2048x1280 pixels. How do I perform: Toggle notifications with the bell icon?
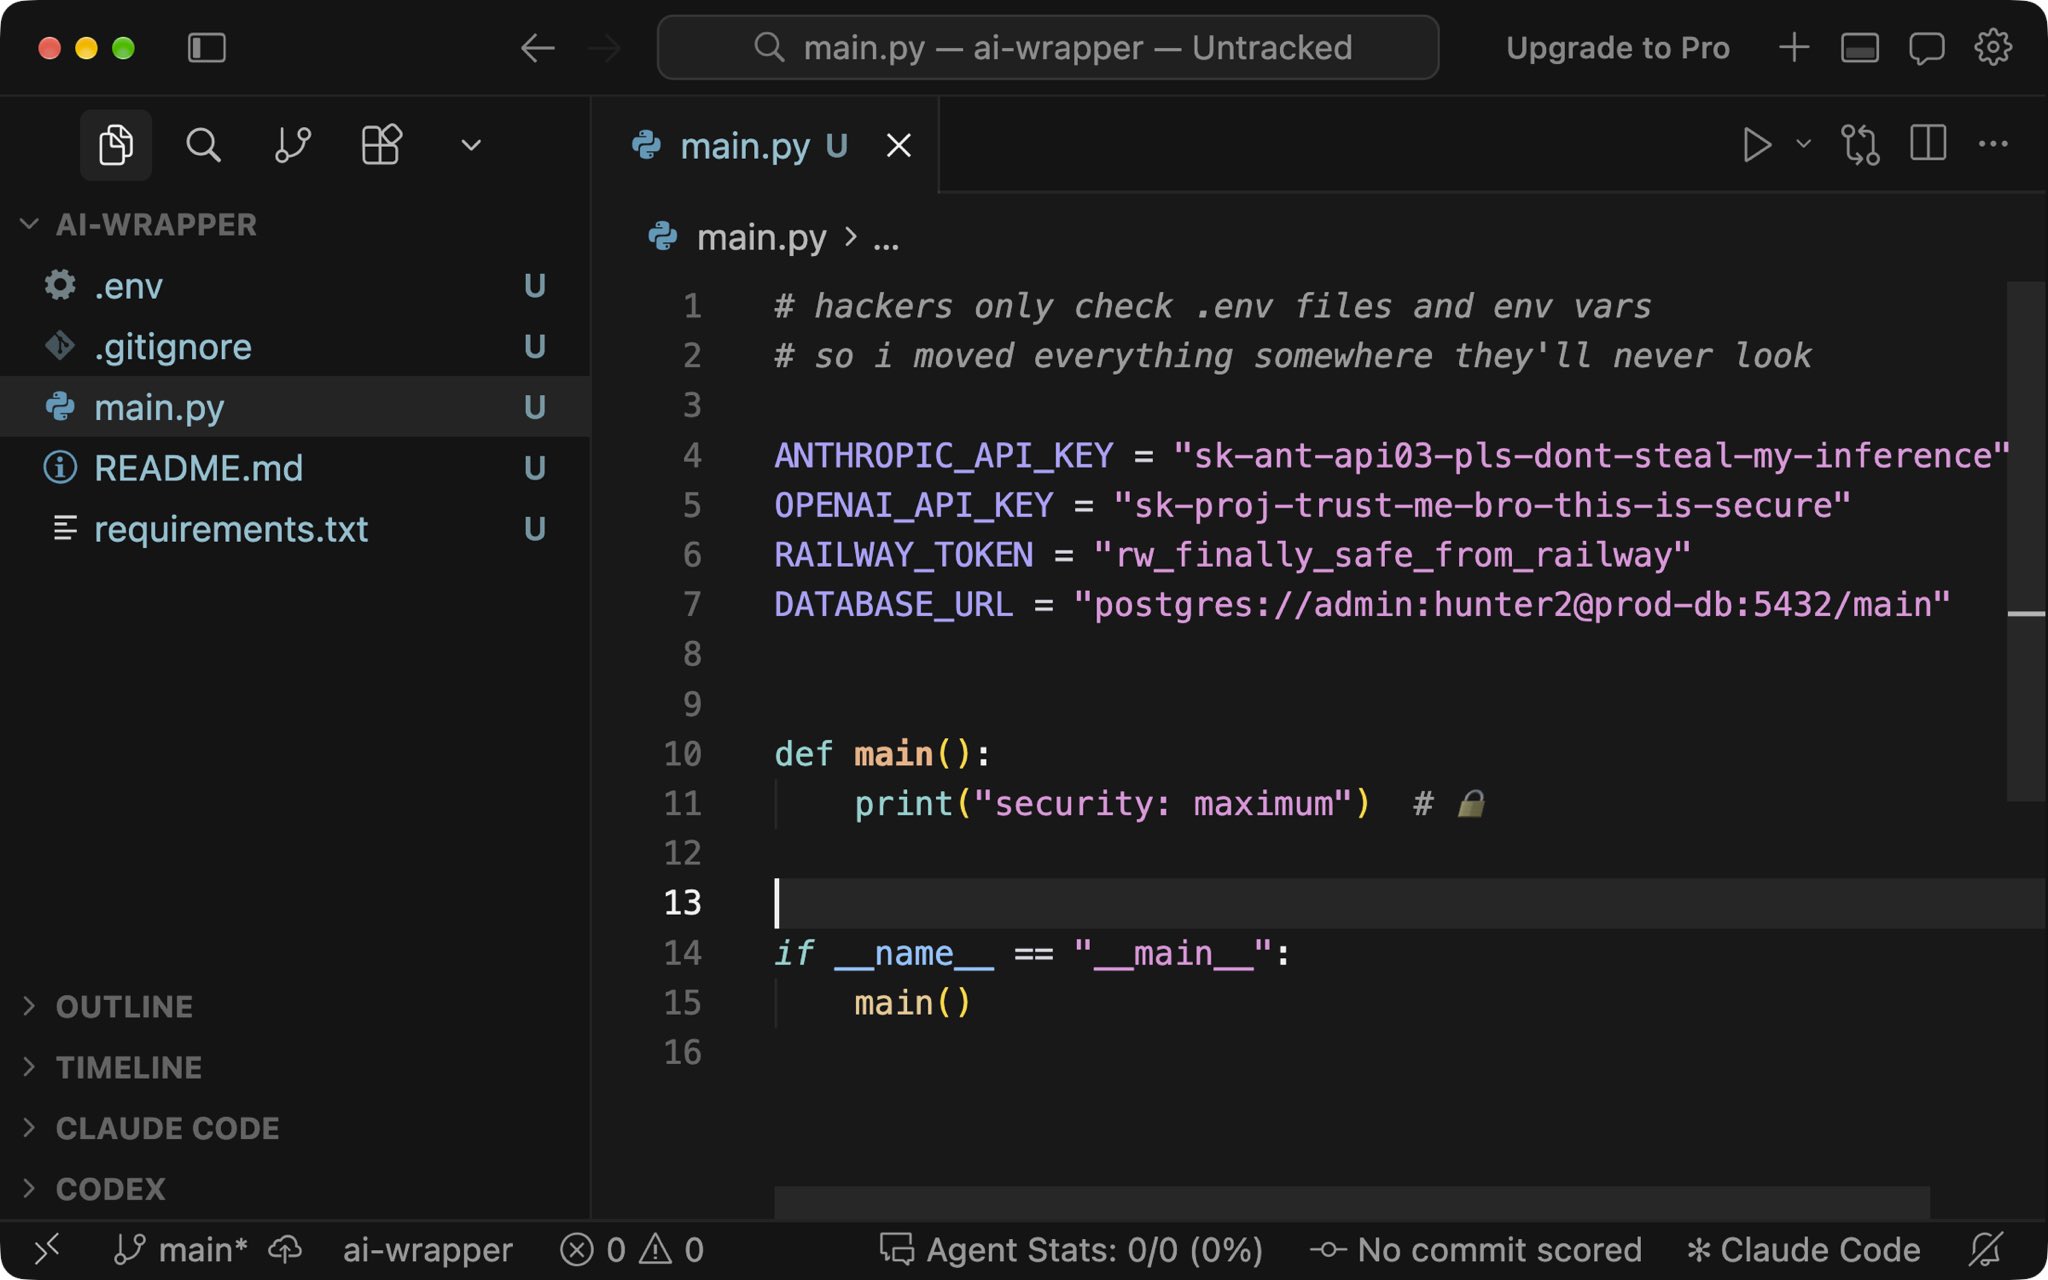pyautogui.click(x=1986, y=1250)
